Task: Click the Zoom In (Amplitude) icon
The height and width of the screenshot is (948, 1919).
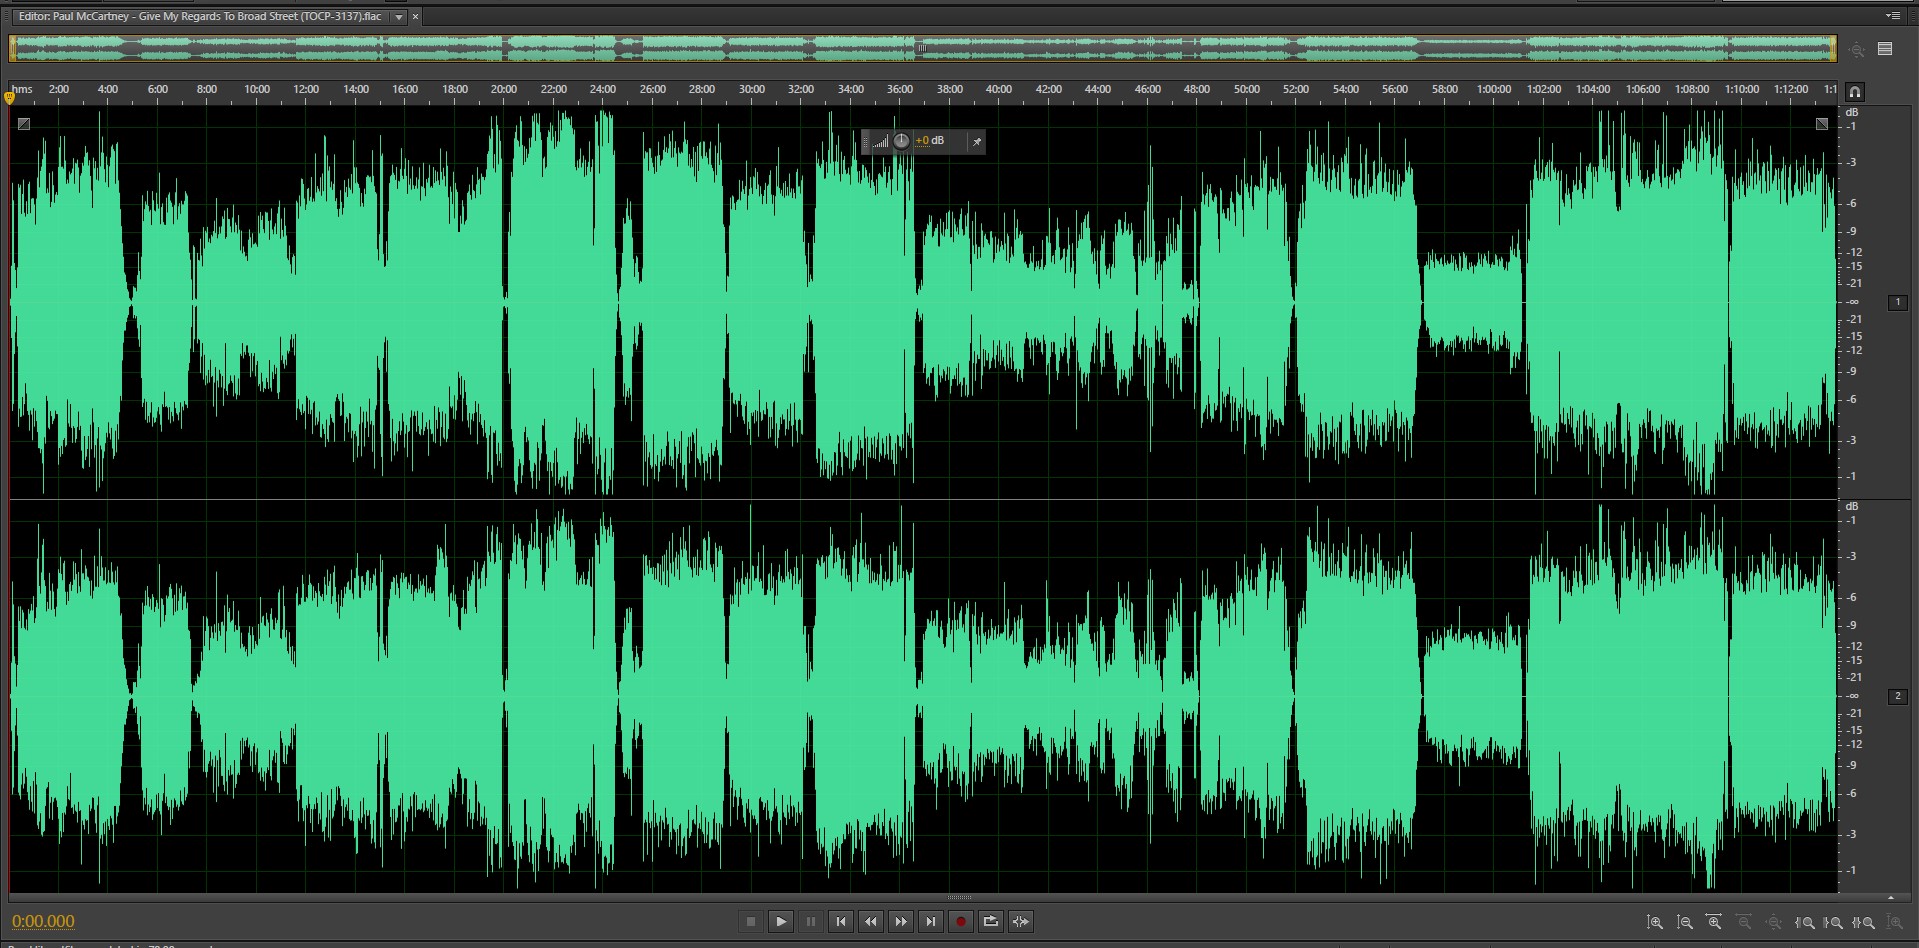Action: [1655, 922]
